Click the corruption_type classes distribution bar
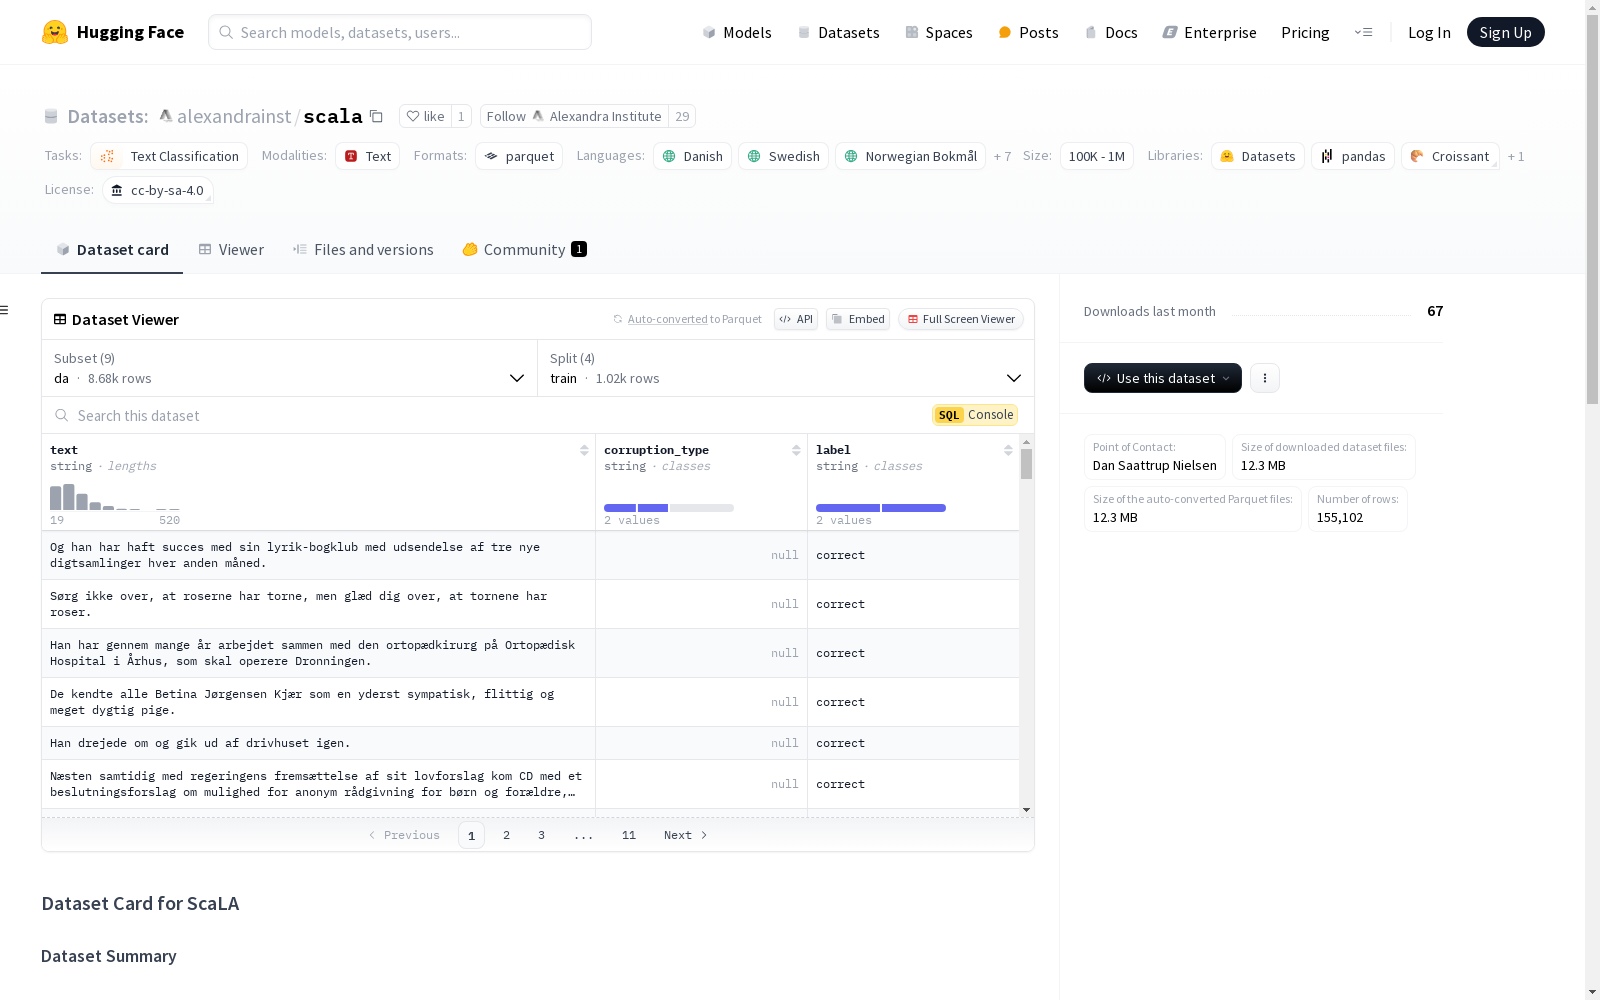The height and width of the screenshot is (1000, 1600). pos(669,508)
